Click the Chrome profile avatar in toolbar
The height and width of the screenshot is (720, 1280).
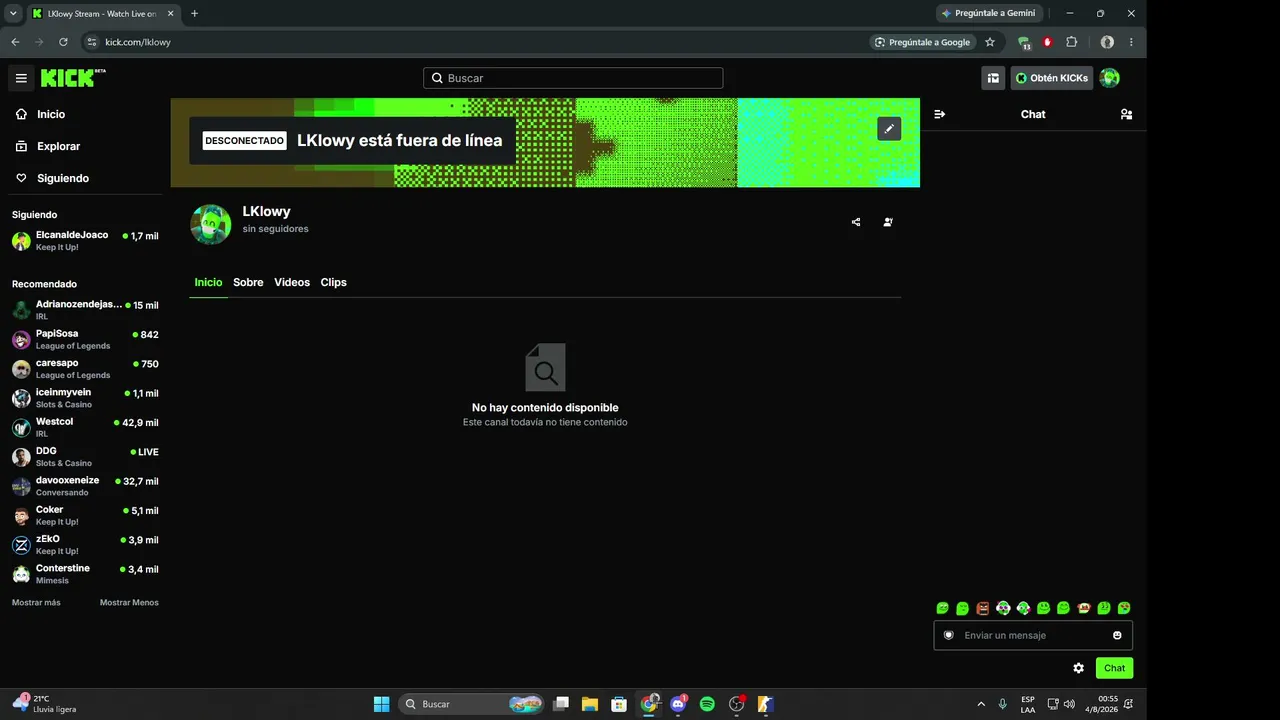[x=1107, y=42]
